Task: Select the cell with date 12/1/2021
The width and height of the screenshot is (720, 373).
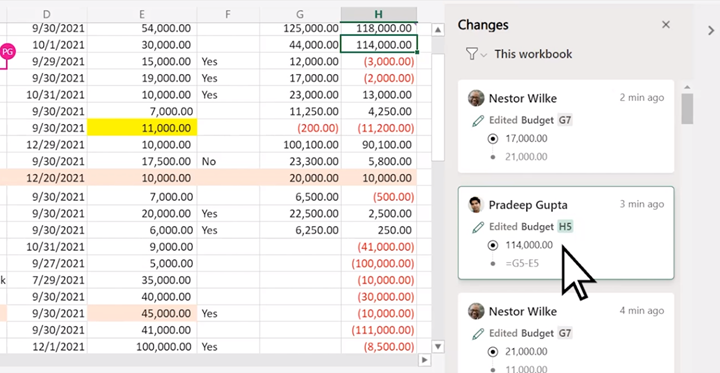Action: point(46,347)
